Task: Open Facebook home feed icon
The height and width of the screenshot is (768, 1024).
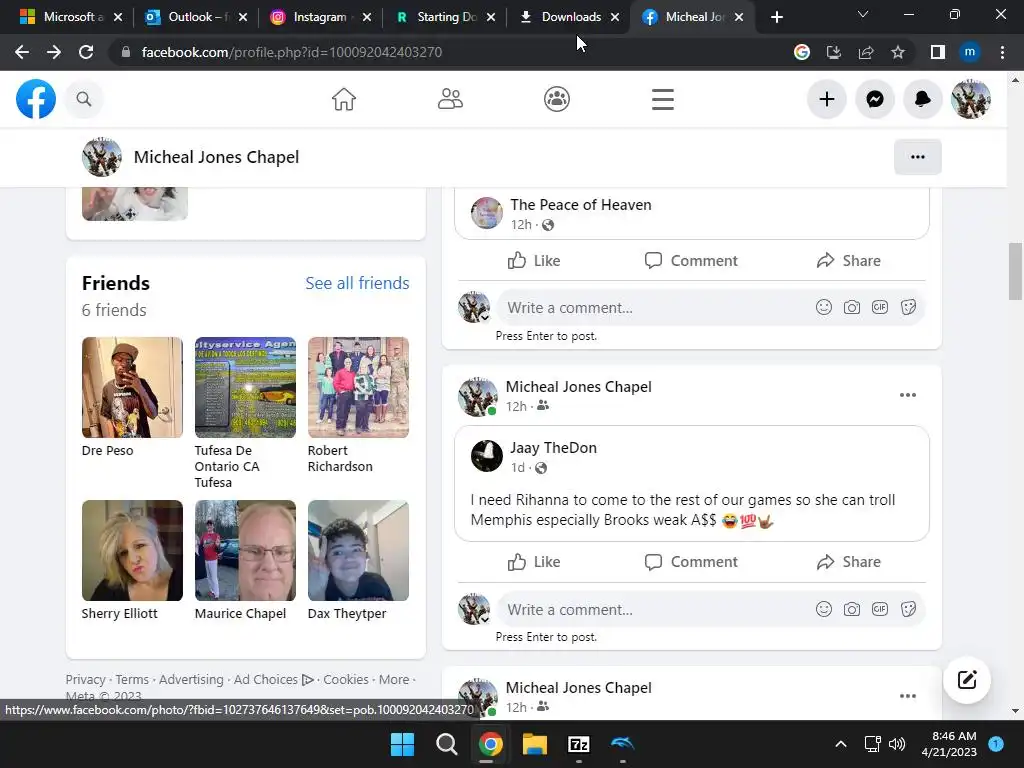Action: tap(344, 99)
